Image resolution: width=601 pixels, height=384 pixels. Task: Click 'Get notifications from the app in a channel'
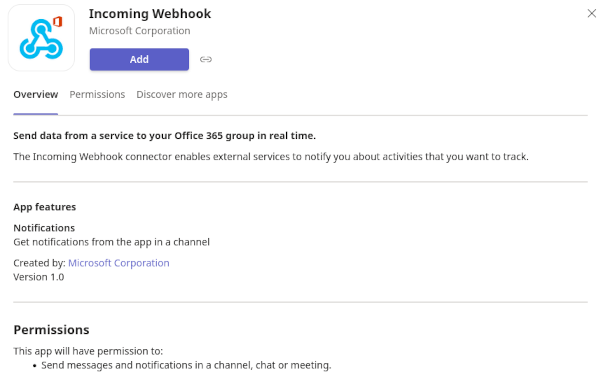pos(112,242)
